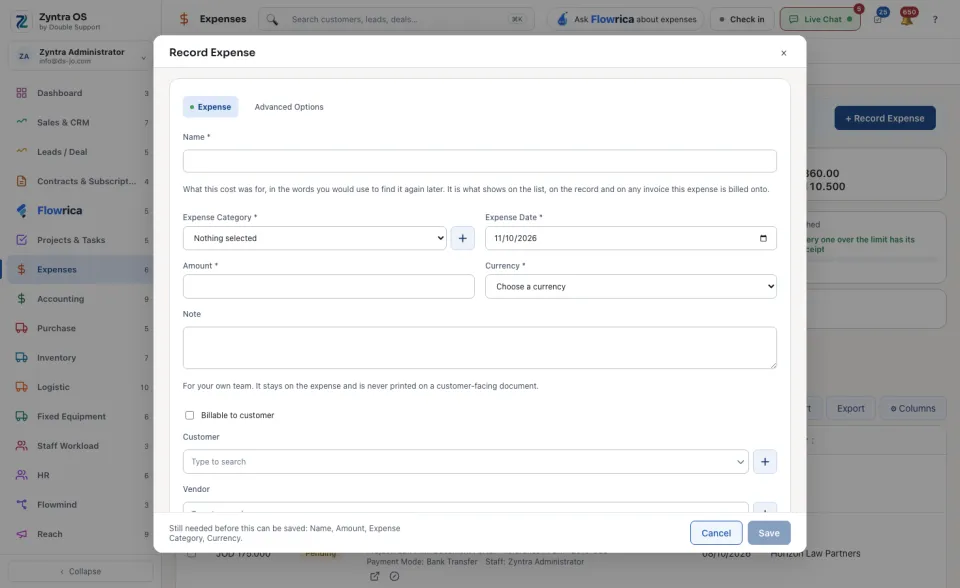Click the Zyntra OS logo
The width and height of the screenshot is (960, 588).
[21, 21]
